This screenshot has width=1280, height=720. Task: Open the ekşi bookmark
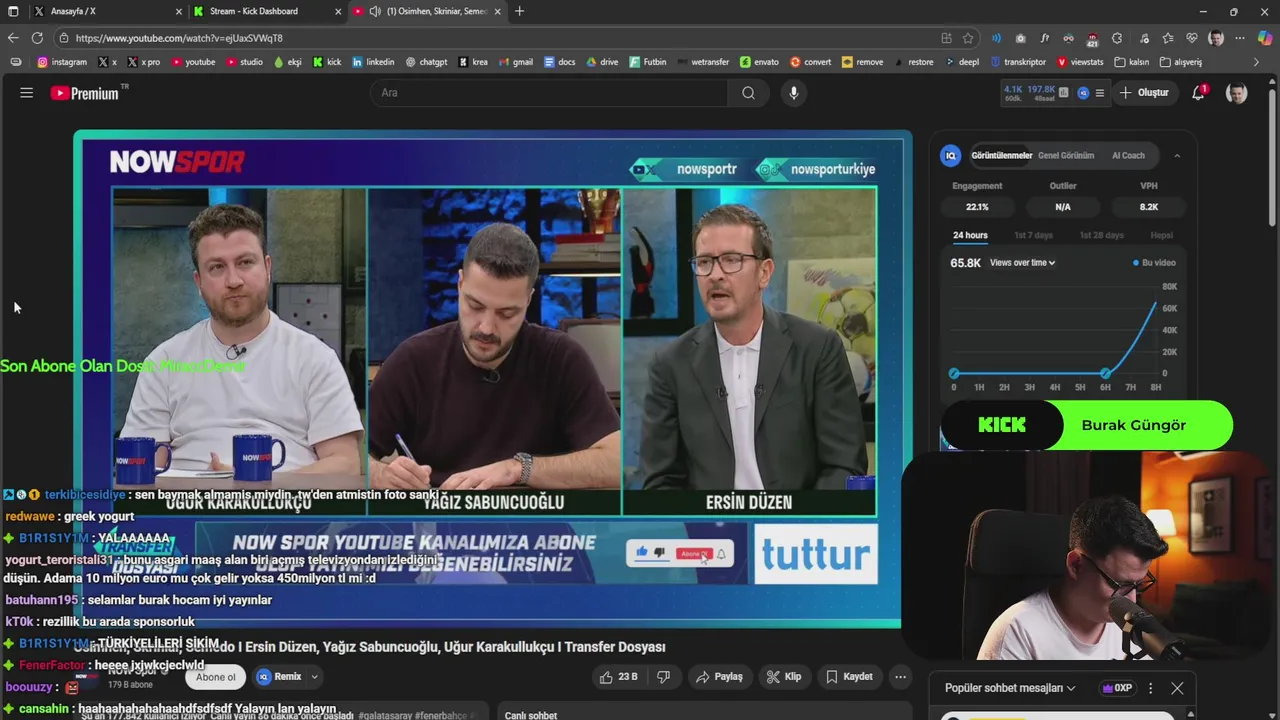[287, 62]
